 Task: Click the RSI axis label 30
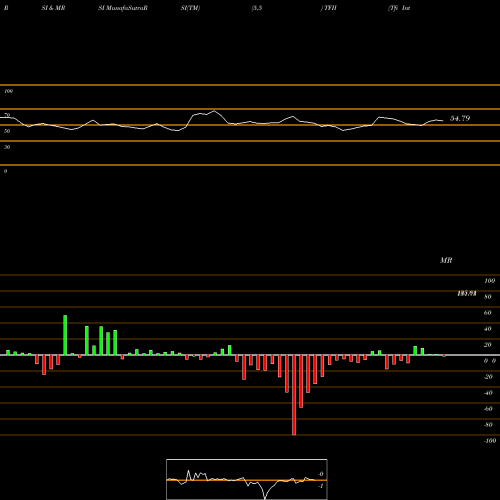click(x=7, y=147)
